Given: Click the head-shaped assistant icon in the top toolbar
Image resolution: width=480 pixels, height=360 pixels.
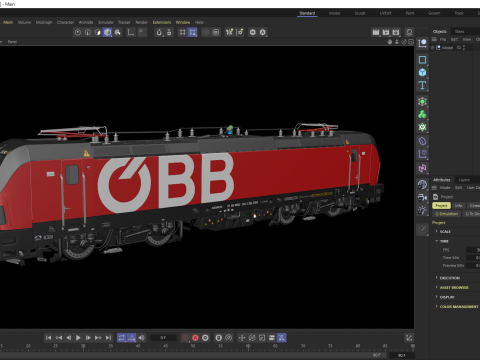Looking at the screenshot, I should (409, 32).
